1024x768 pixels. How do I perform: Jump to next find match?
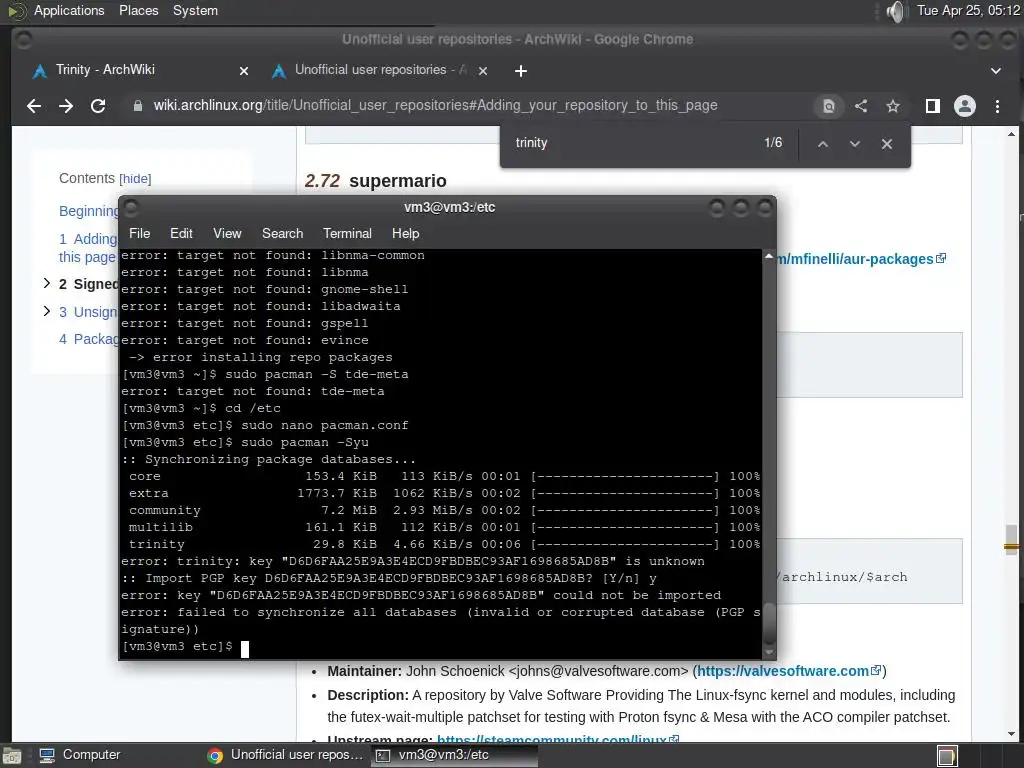coord(855,144)
